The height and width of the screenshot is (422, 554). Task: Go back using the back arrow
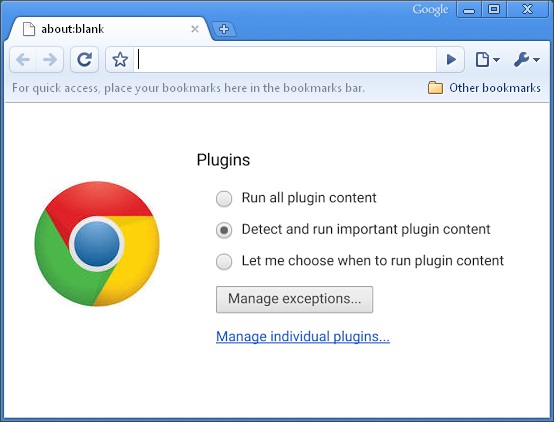[23, 59]
